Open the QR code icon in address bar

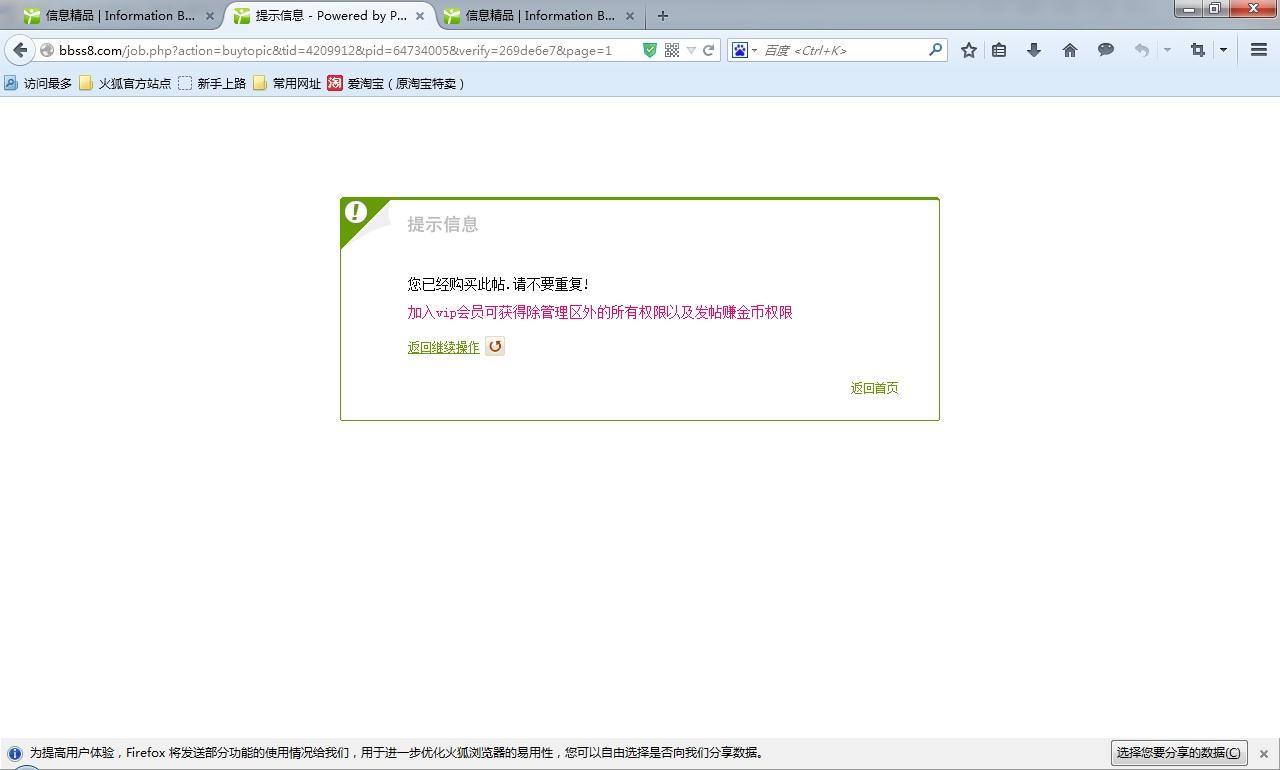click(672, 50)
